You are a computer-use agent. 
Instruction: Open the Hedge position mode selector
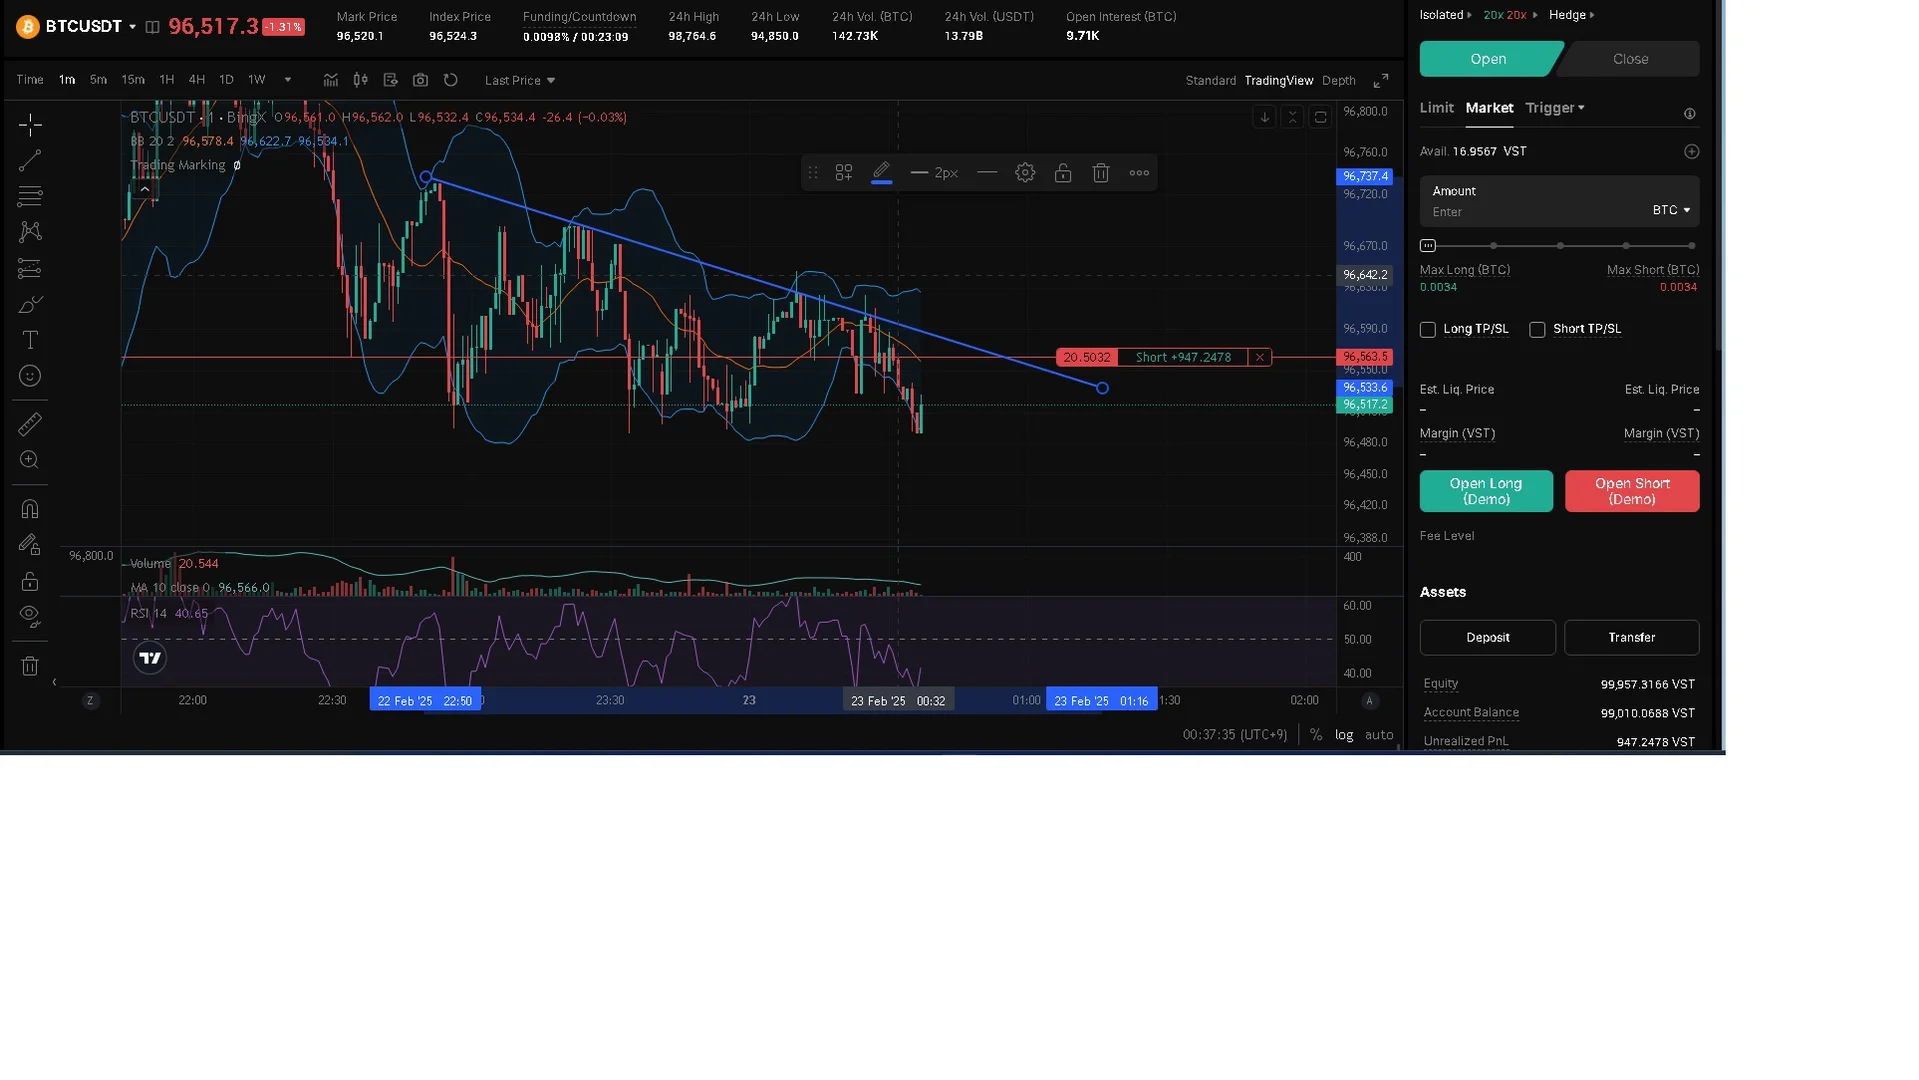coord(1571,15)
